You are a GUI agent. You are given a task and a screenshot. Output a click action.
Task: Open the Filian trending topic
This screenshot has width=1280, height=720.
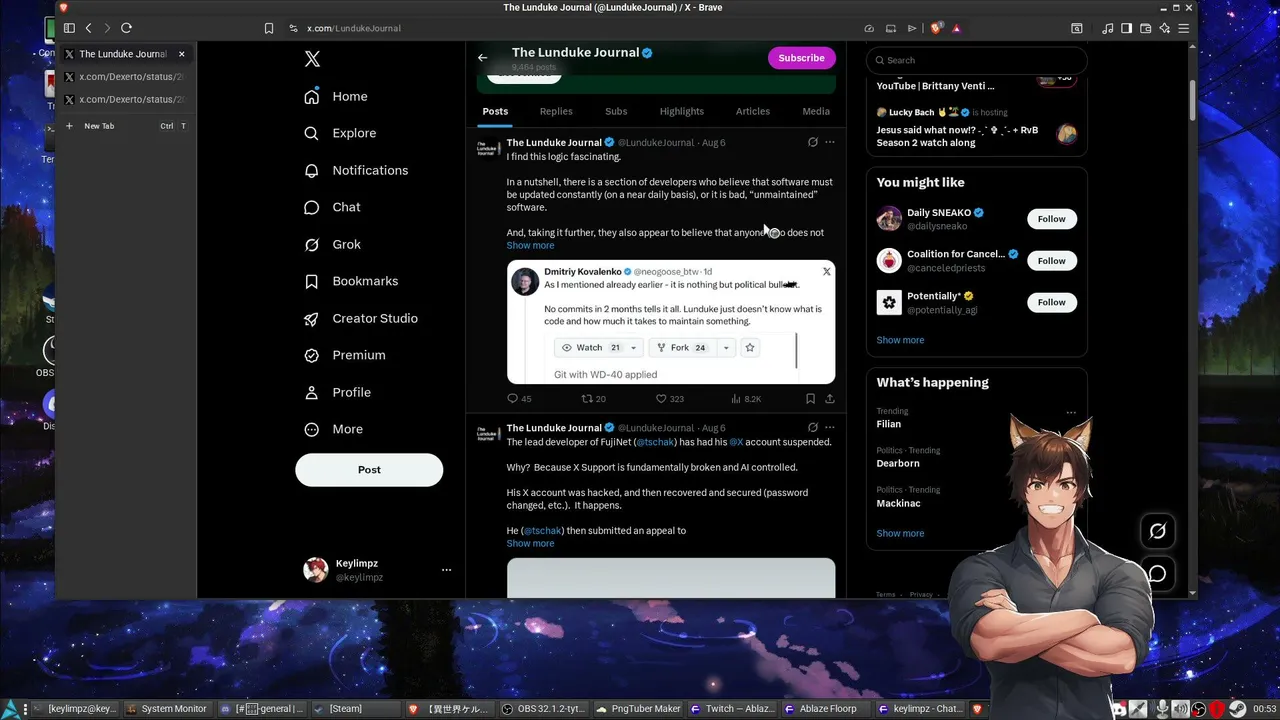coord(888,424)
